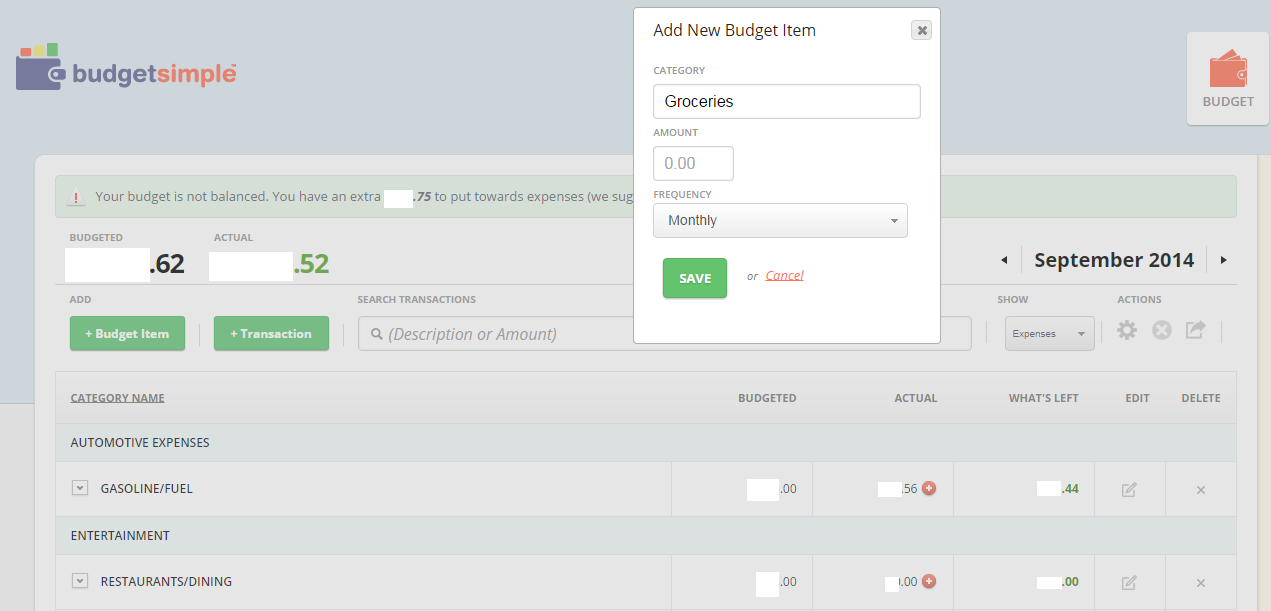This screenshot has width=1271, height=611.
Task: Add transaction to Restaurants/Dining actual amount
Action: point(929,581)
